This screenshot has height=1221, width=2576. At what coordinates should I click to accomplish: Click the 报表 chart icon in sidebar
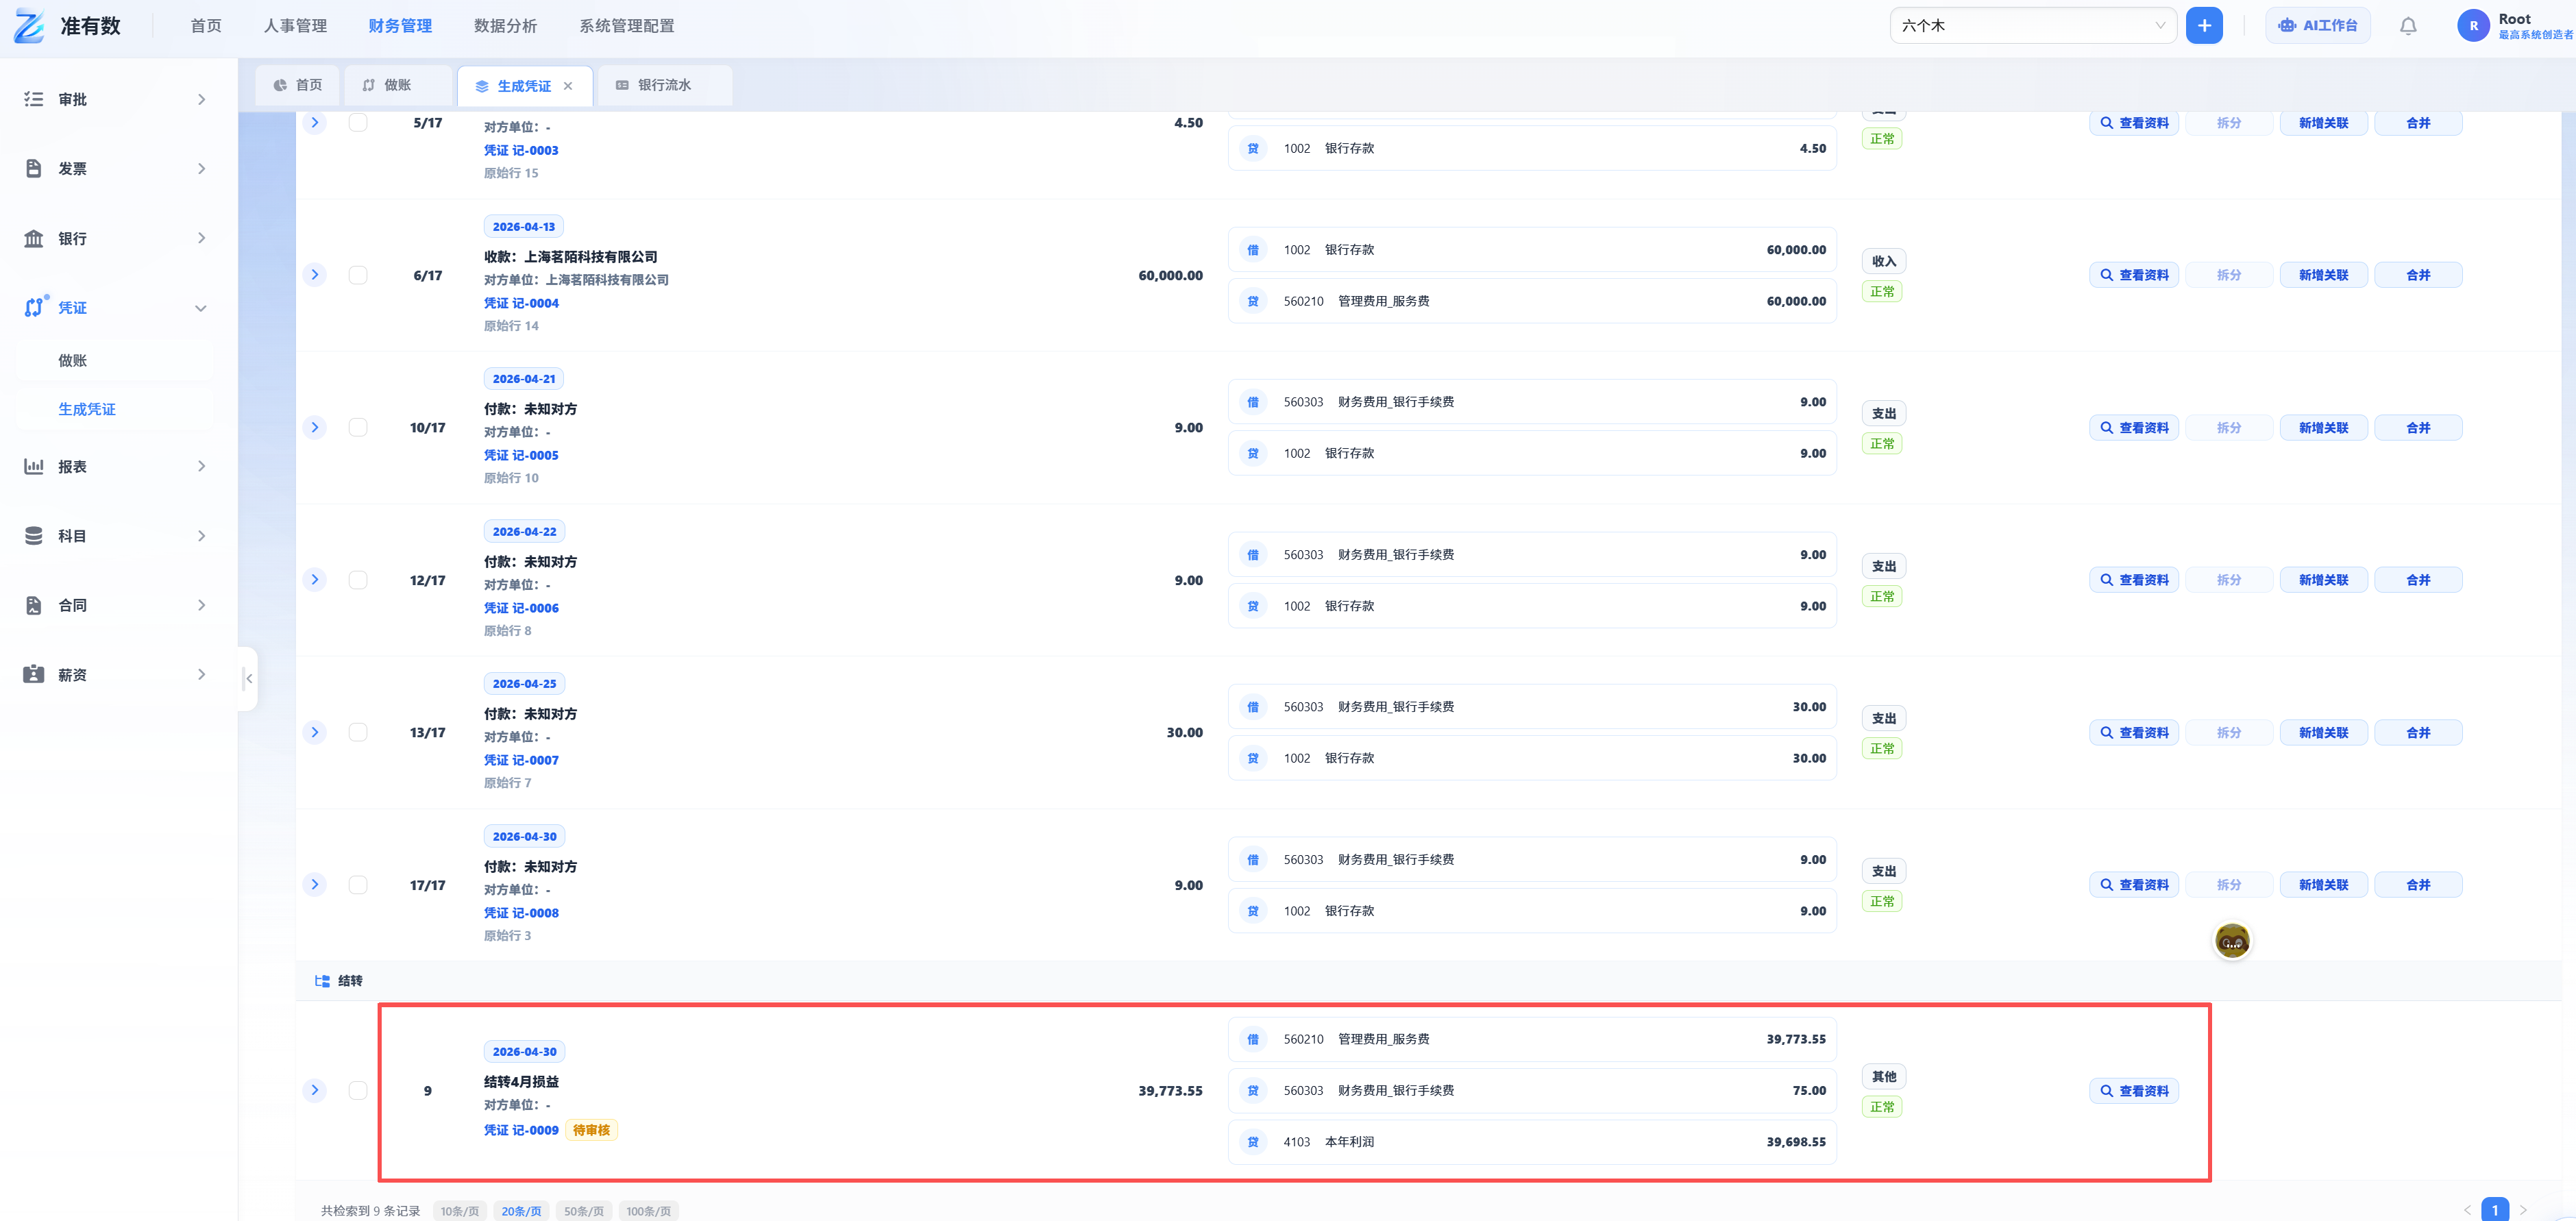[x=34, y=466]
